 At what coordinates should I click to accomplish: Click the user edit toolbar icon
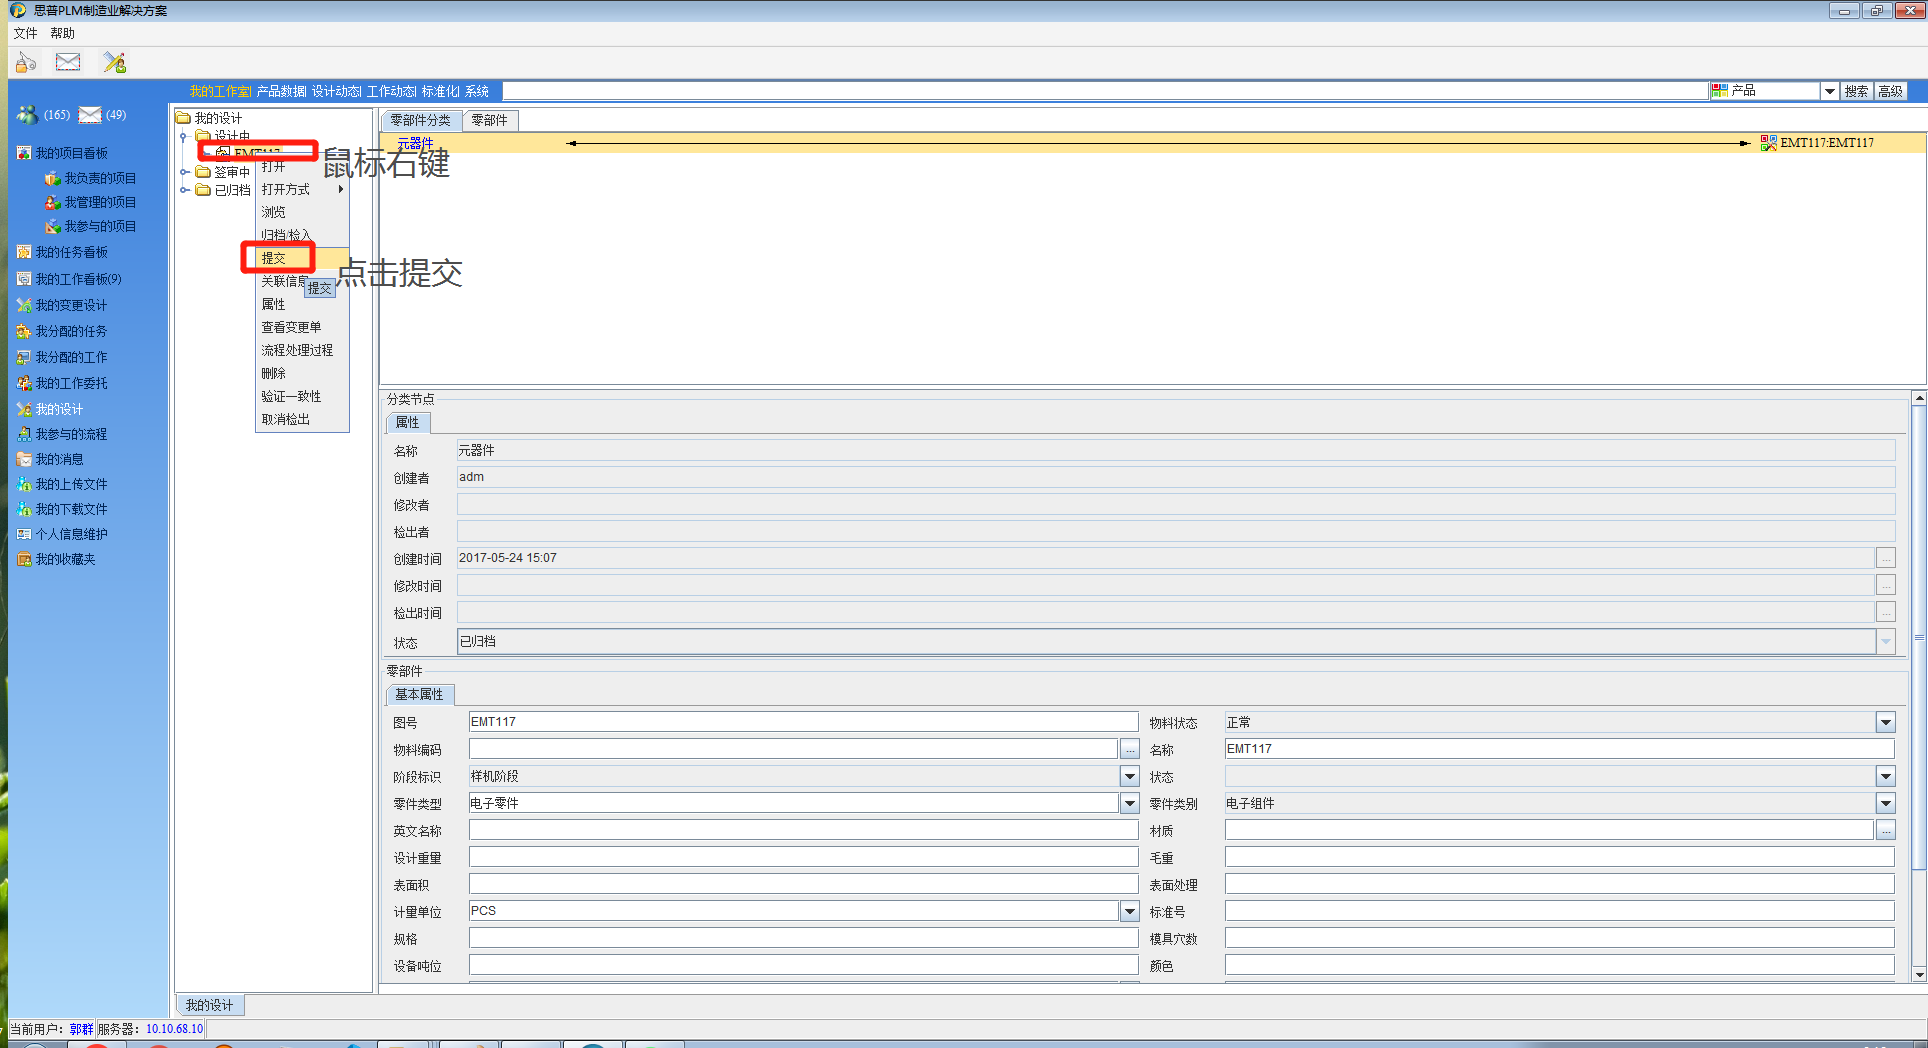click(x=113, y=61)
